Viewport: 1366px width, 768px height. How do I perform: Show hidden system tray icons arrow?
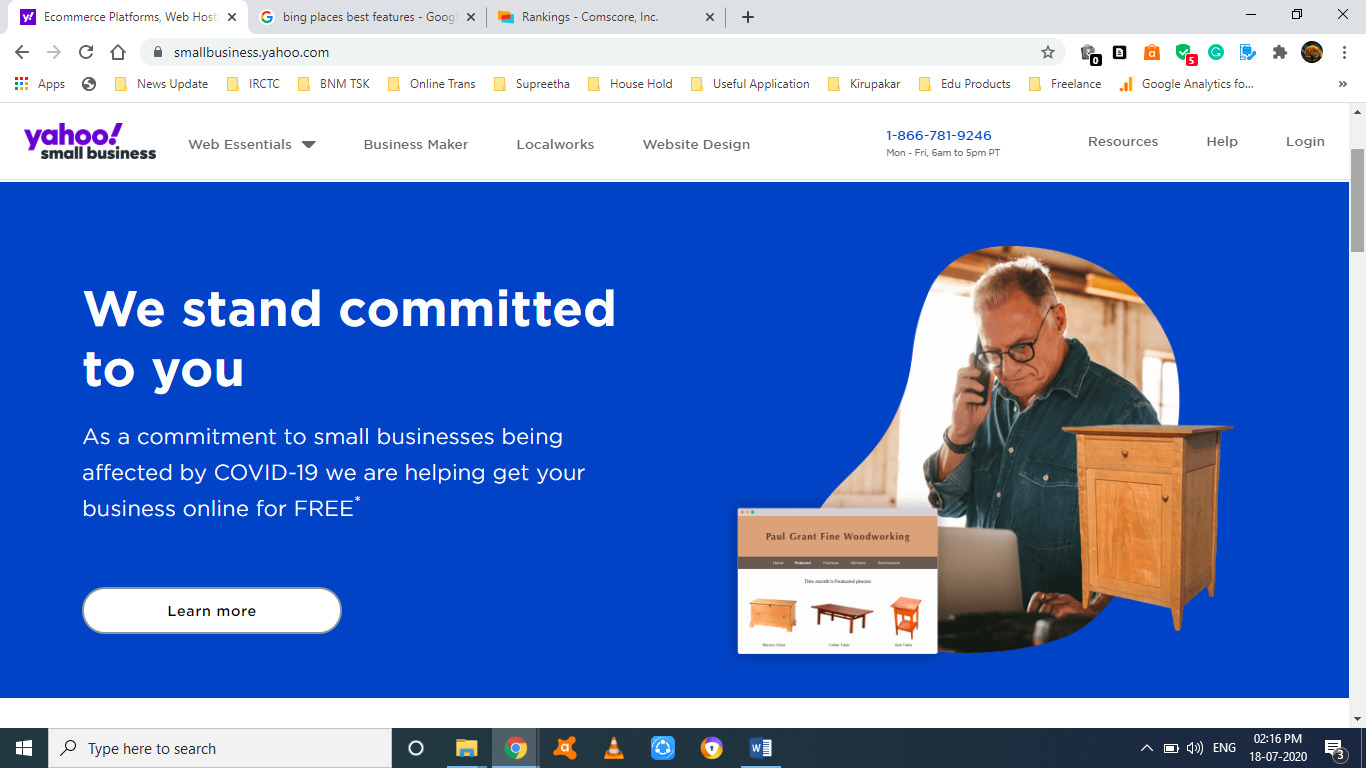(x=1146, y=748)
